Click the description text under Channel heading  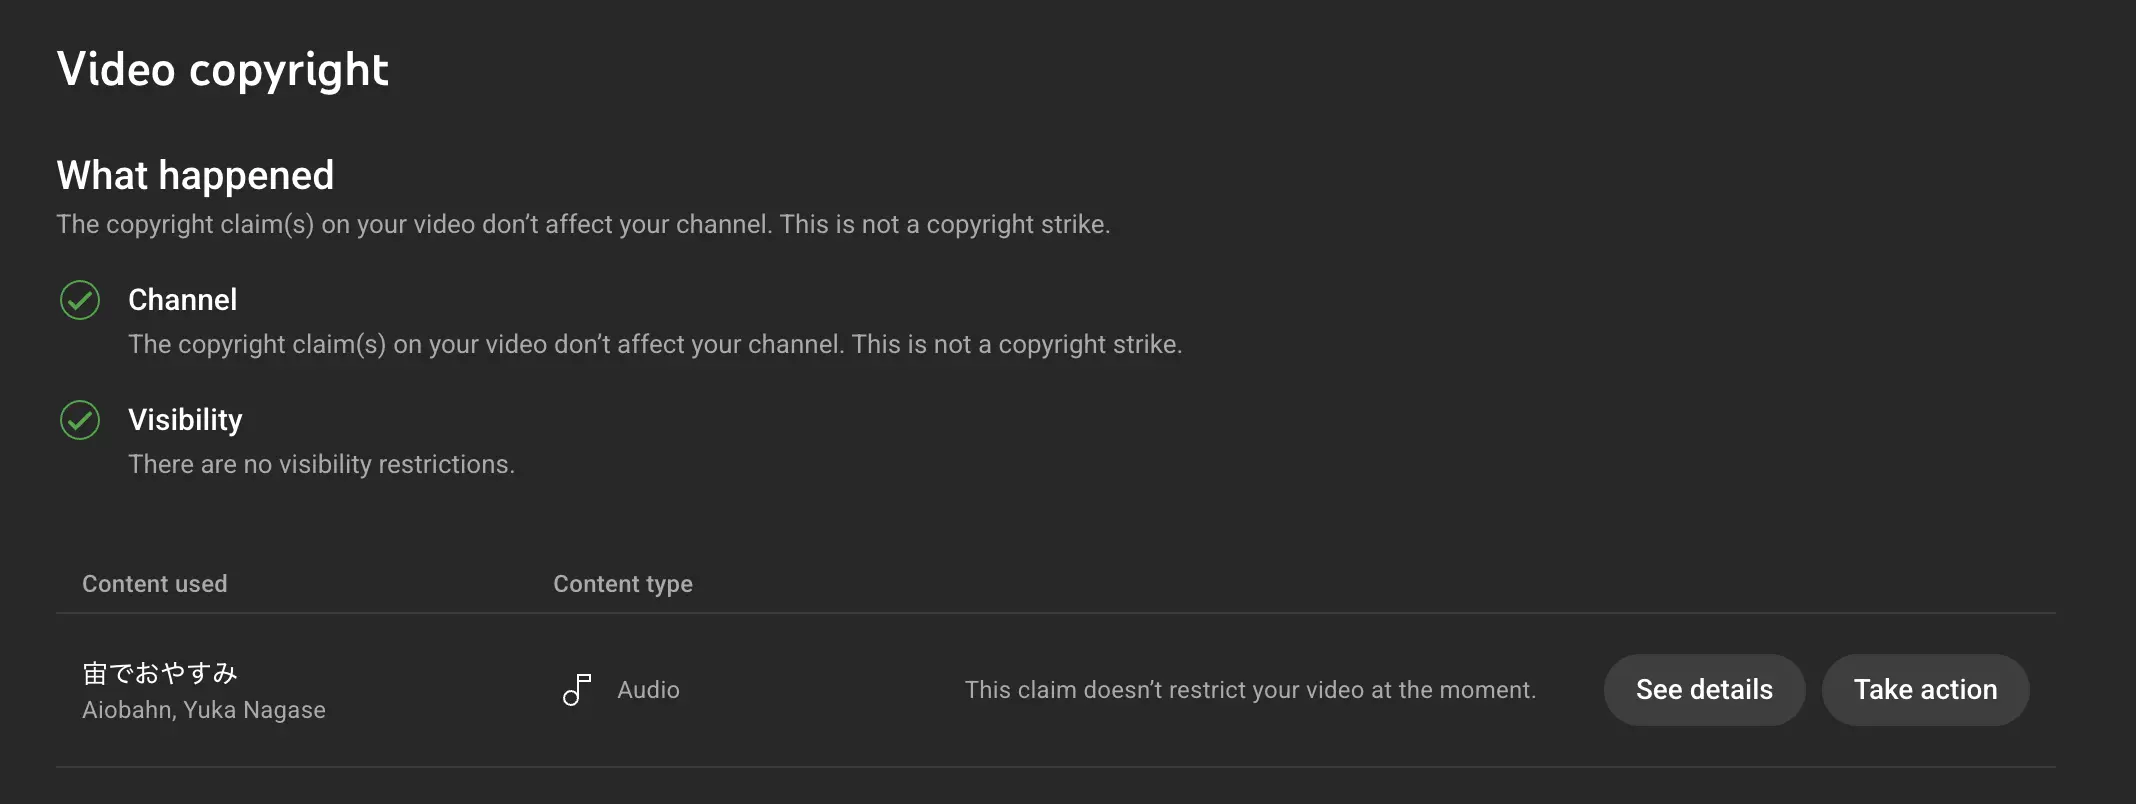click(x=655, y=344)
